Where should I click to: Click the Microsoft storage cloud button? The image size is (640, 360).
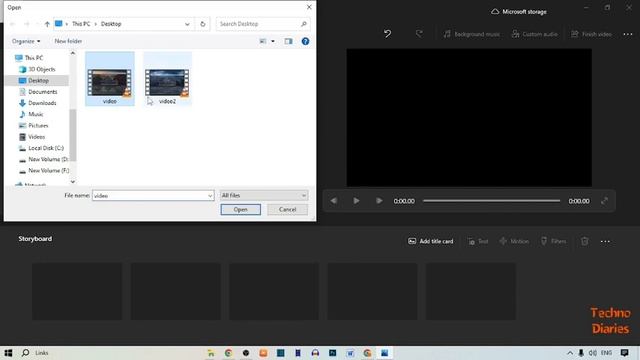(x=519, y=11)
